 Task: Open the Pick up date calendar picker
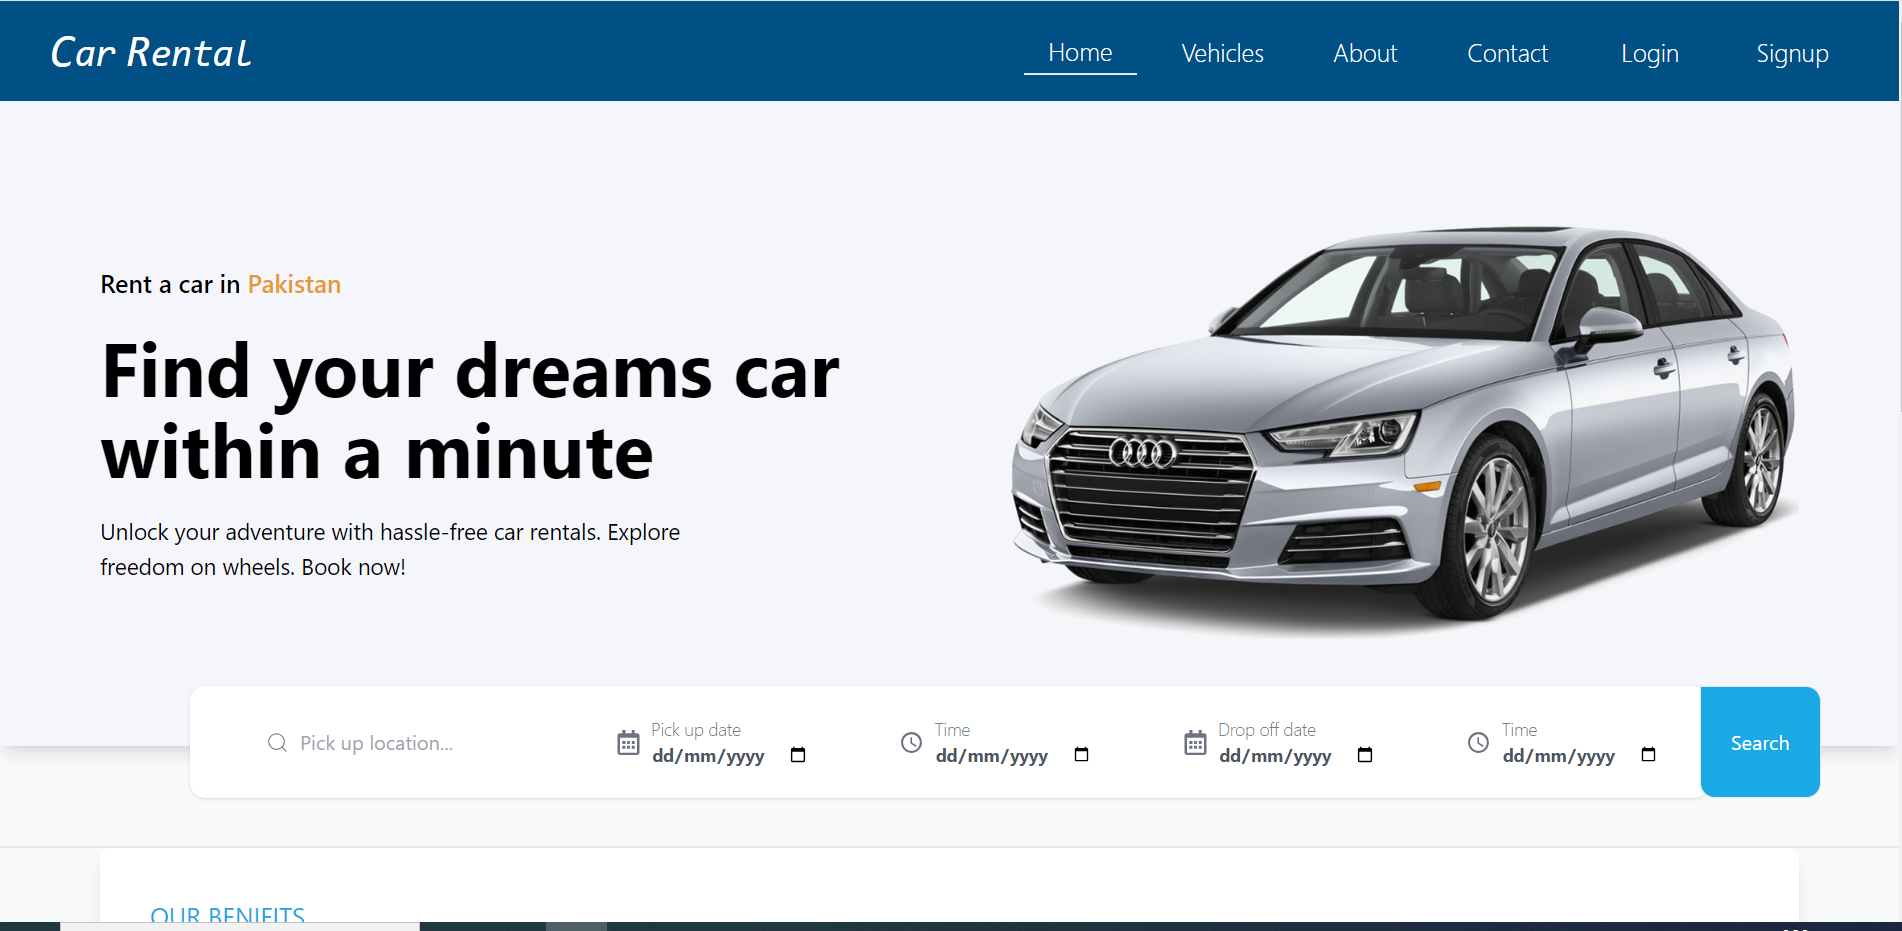point(798,755)
